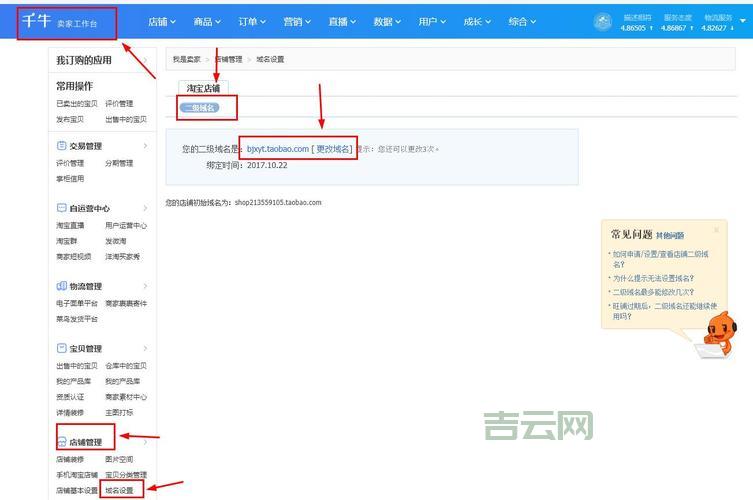Expand the 宝贝管理 section chevron
This screenshot has width=753, height=500.
click(x=146, y=348)
